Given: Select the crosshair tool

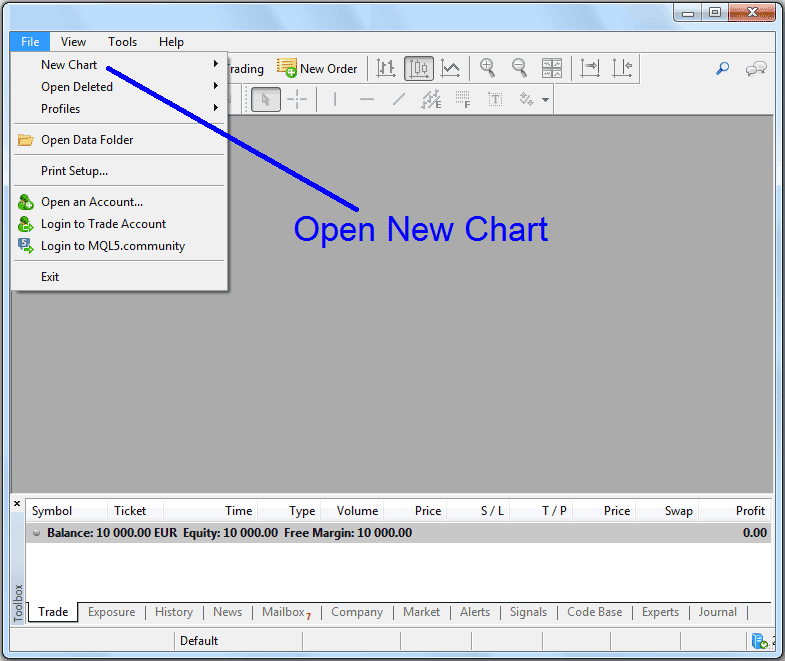Looking at the screenshot, I should [297, 99].
